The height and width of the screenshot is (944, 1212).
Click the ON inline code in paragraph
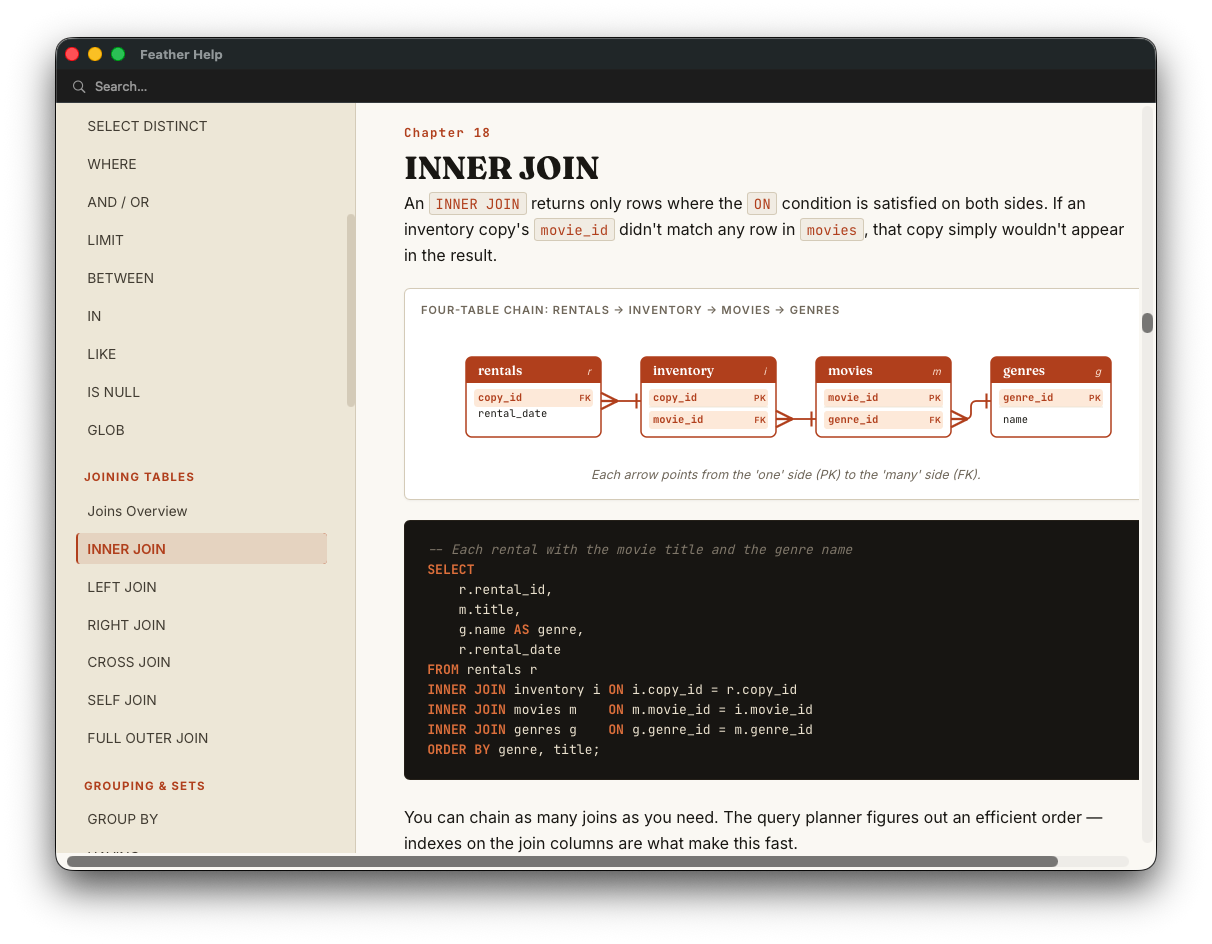tap(762, 204)
